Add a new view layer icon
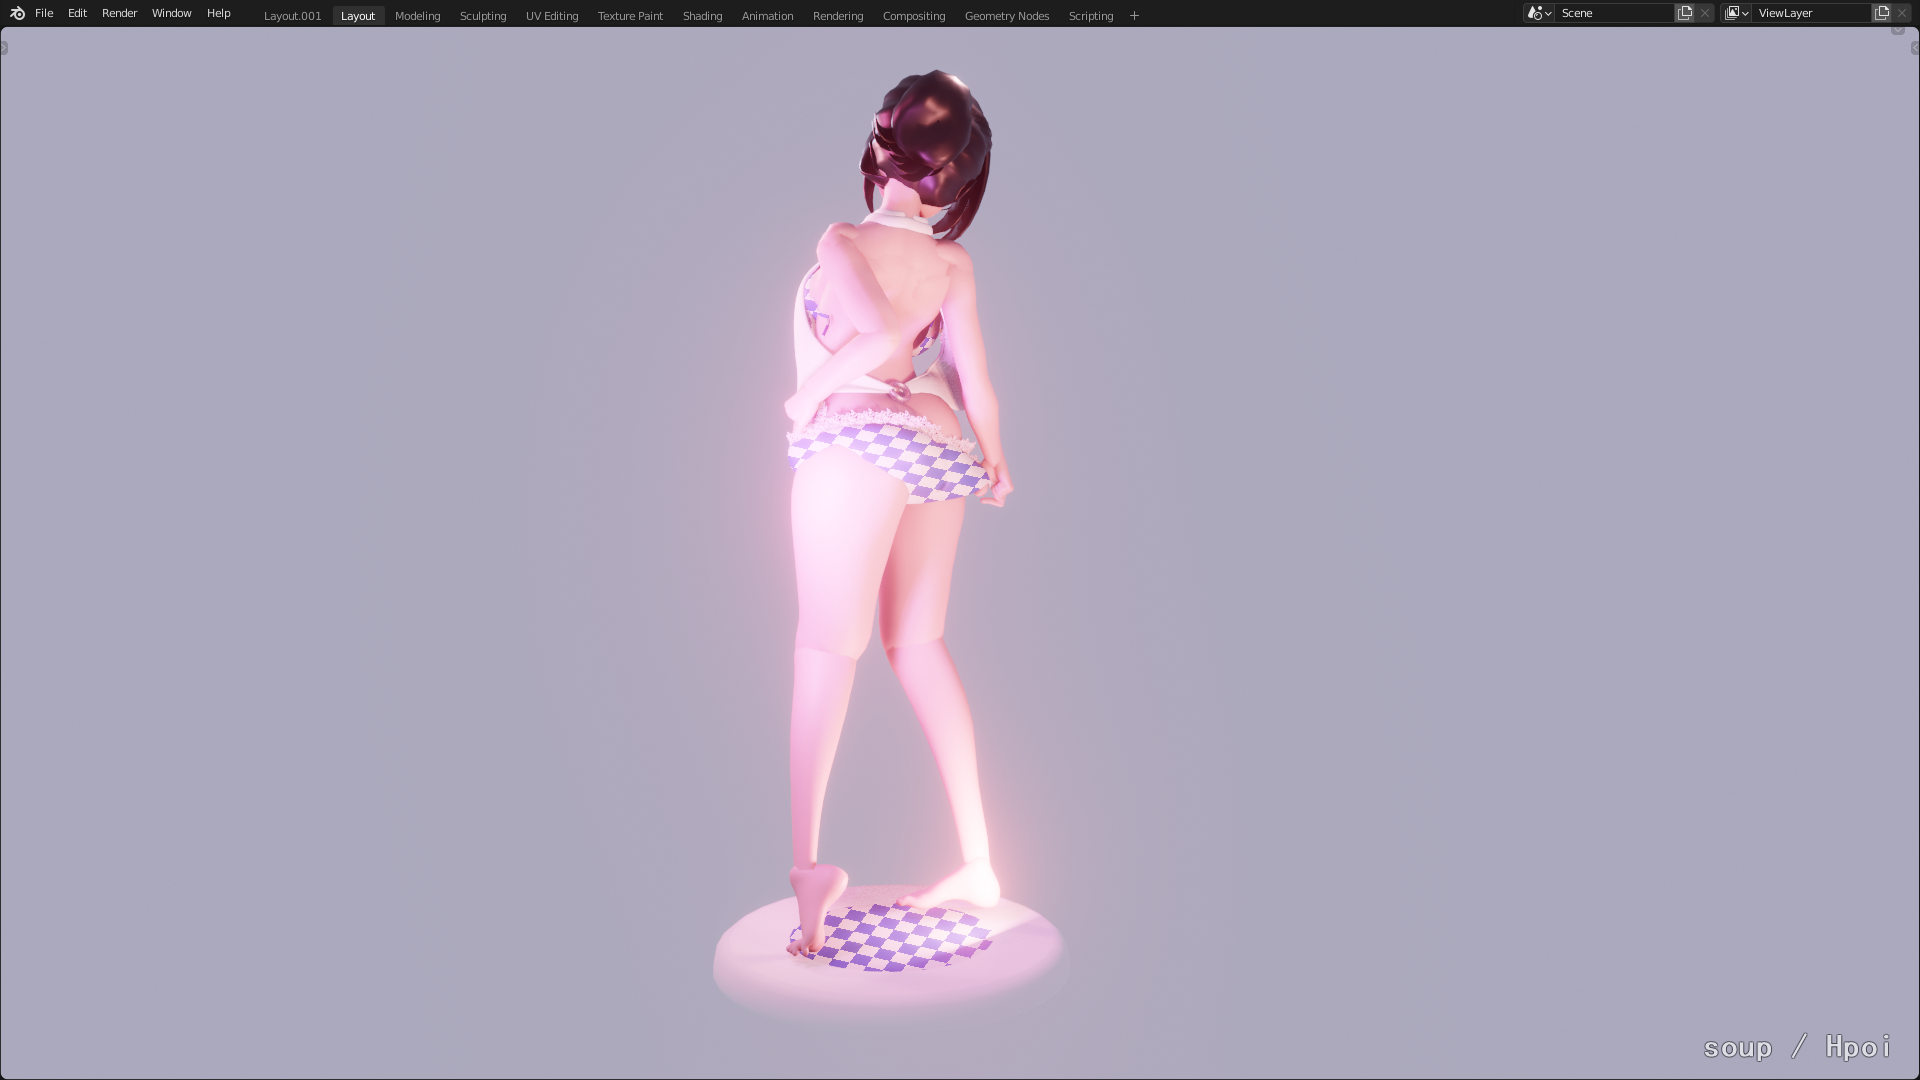 point(1882,13)
